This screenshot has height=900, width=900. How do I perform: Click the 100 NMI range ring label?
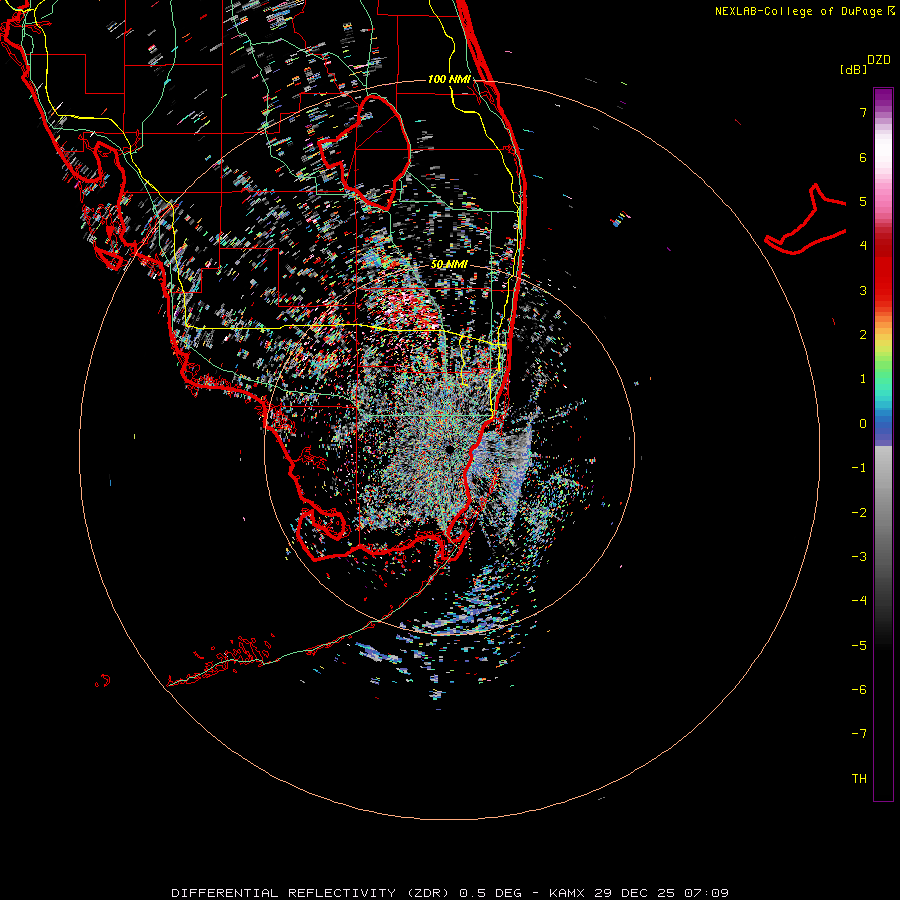[x=449, y=79]
